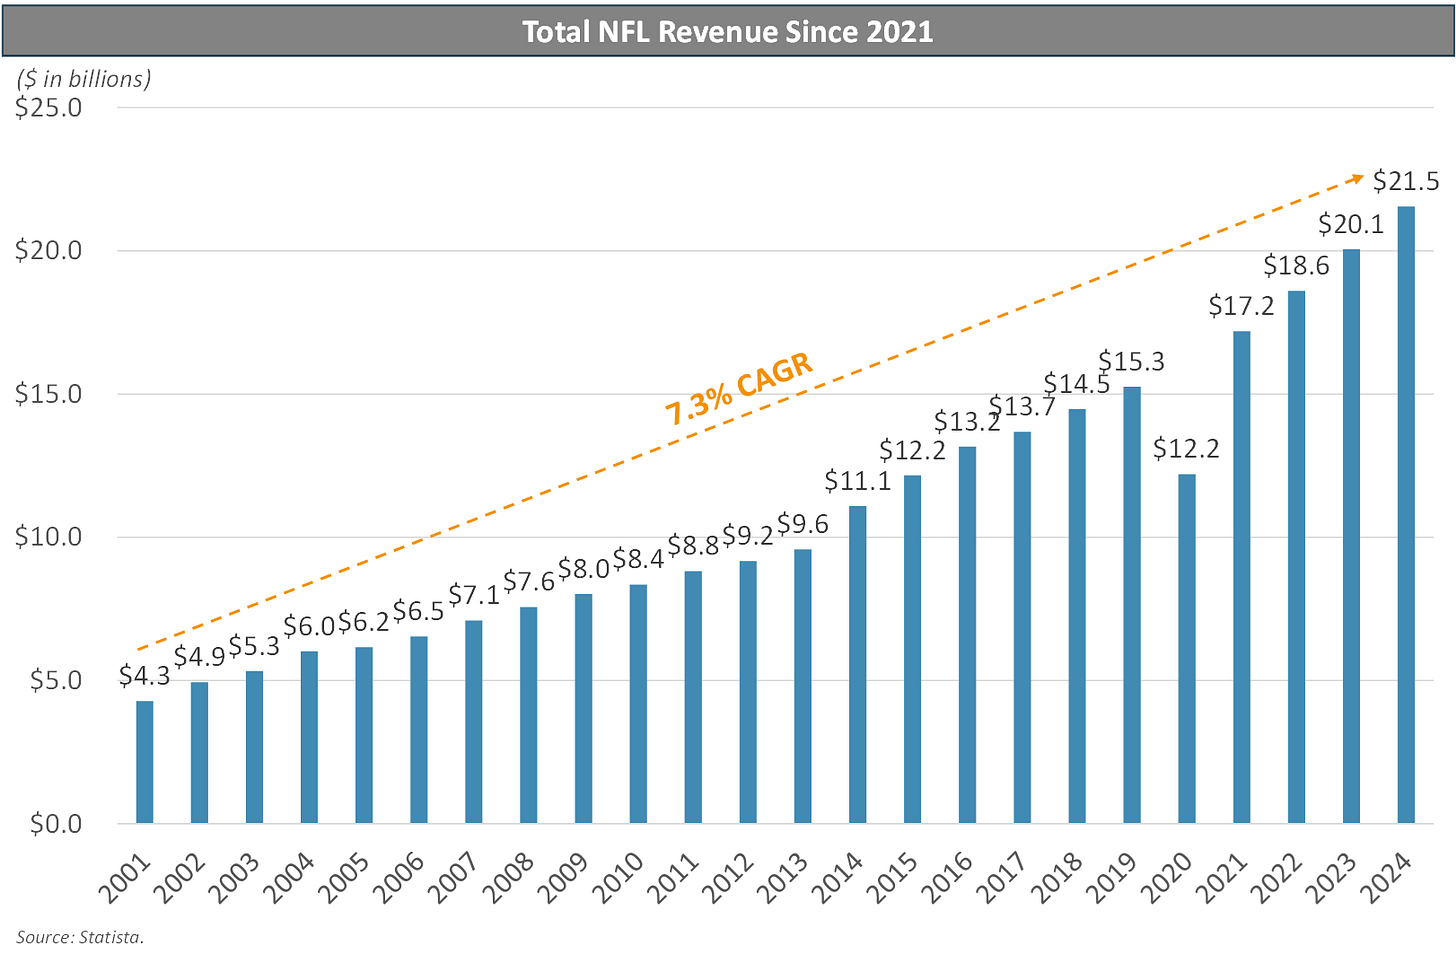
Task: Click the $18.6 data label
Action: click(1296, 265)
